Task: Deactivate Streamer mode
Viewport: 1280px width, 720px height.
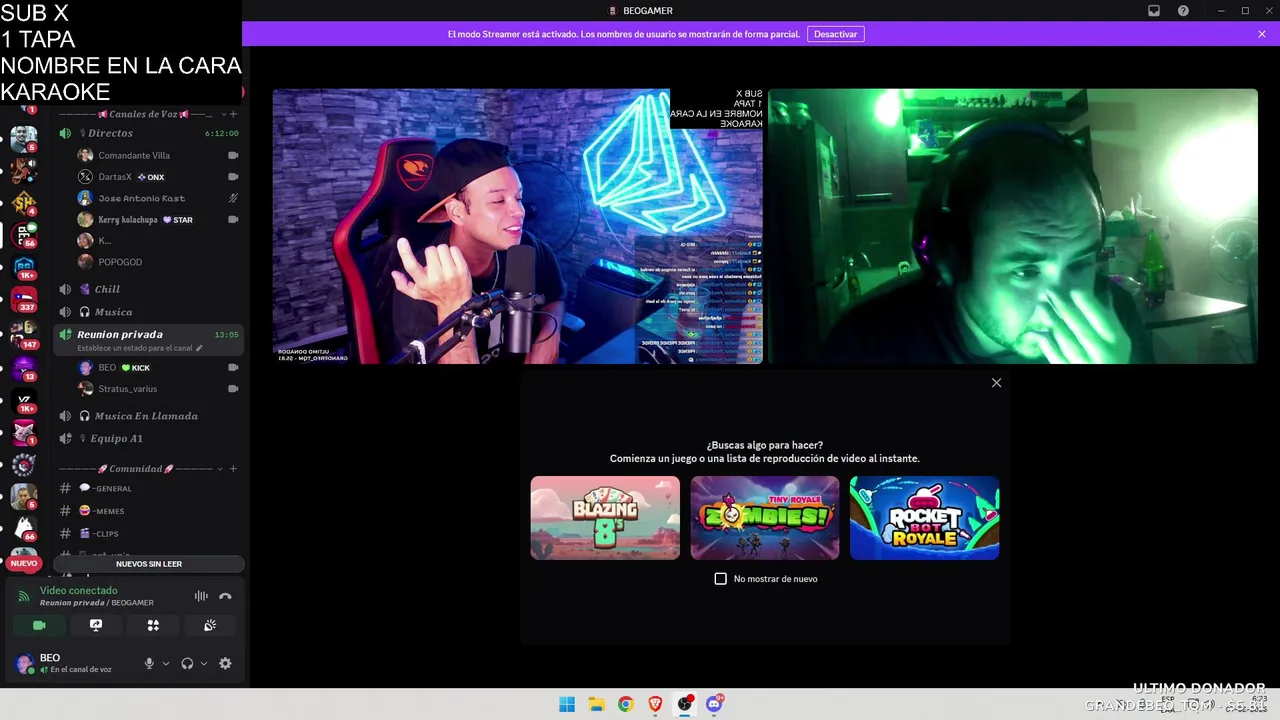Action: click(835, 34)
